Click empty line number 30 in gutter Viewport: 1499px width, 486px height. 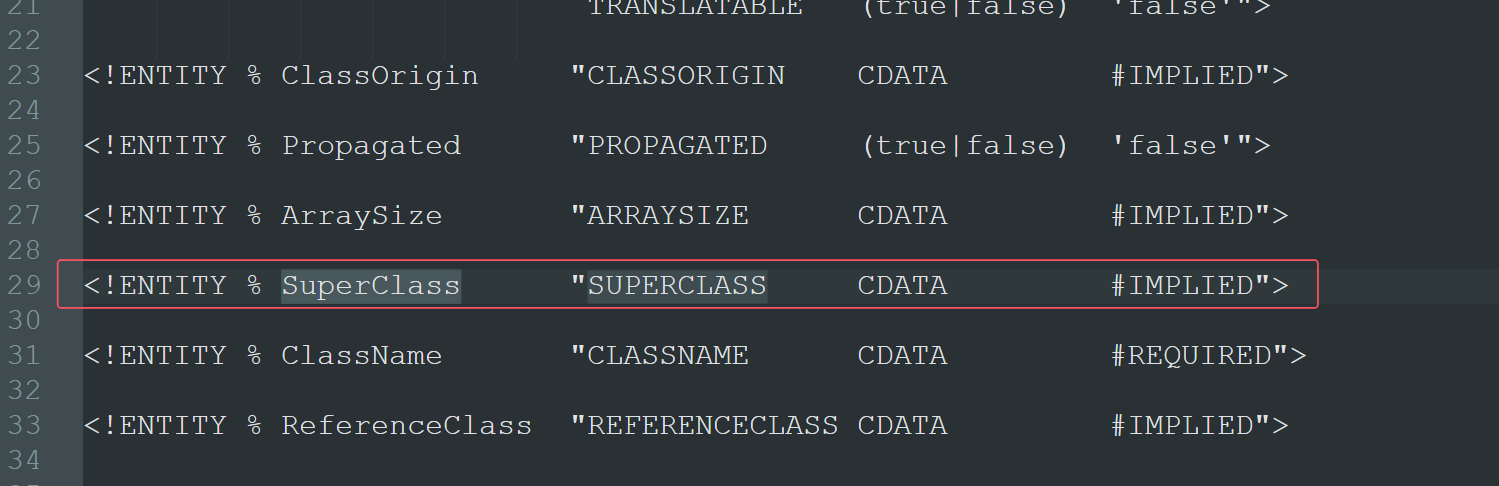(x=23, y=320)
